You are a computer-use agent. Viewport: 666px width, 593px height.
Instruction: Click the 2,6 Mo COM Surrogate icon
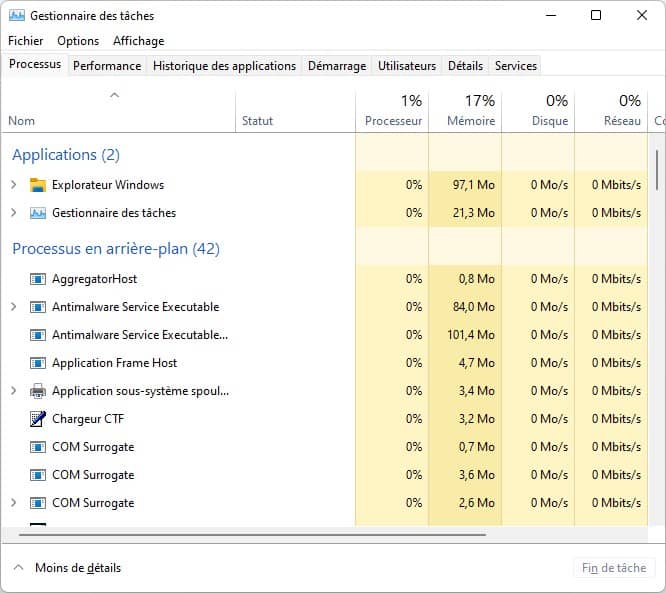click(x=38, y=503)
